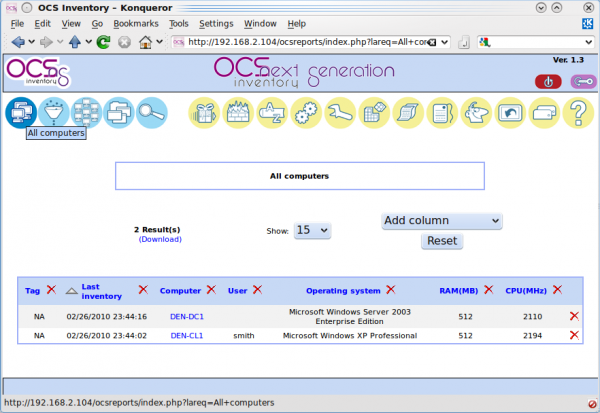Remove the Computer column with red X
The height and width of the screenshot is (413, 600).
click(211, 290)
